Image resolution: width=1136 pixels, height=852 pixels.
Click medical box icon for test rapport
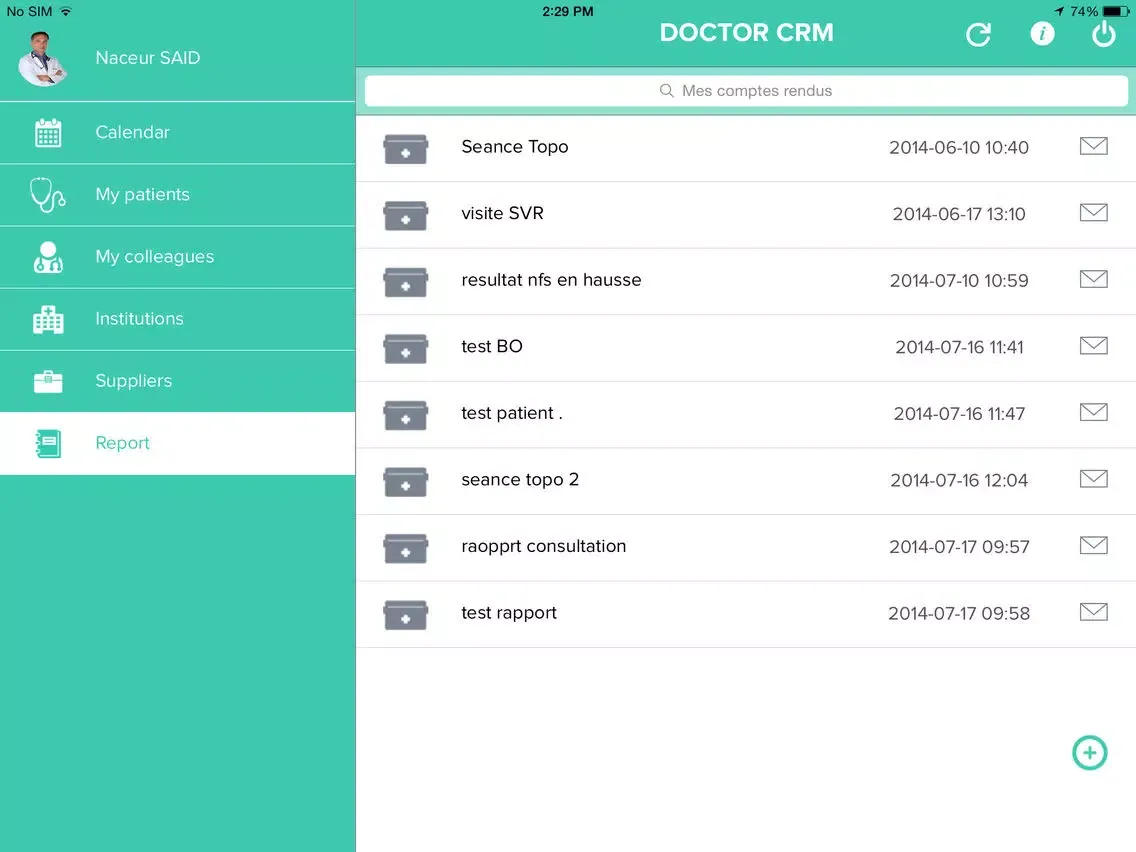point(405,616)
